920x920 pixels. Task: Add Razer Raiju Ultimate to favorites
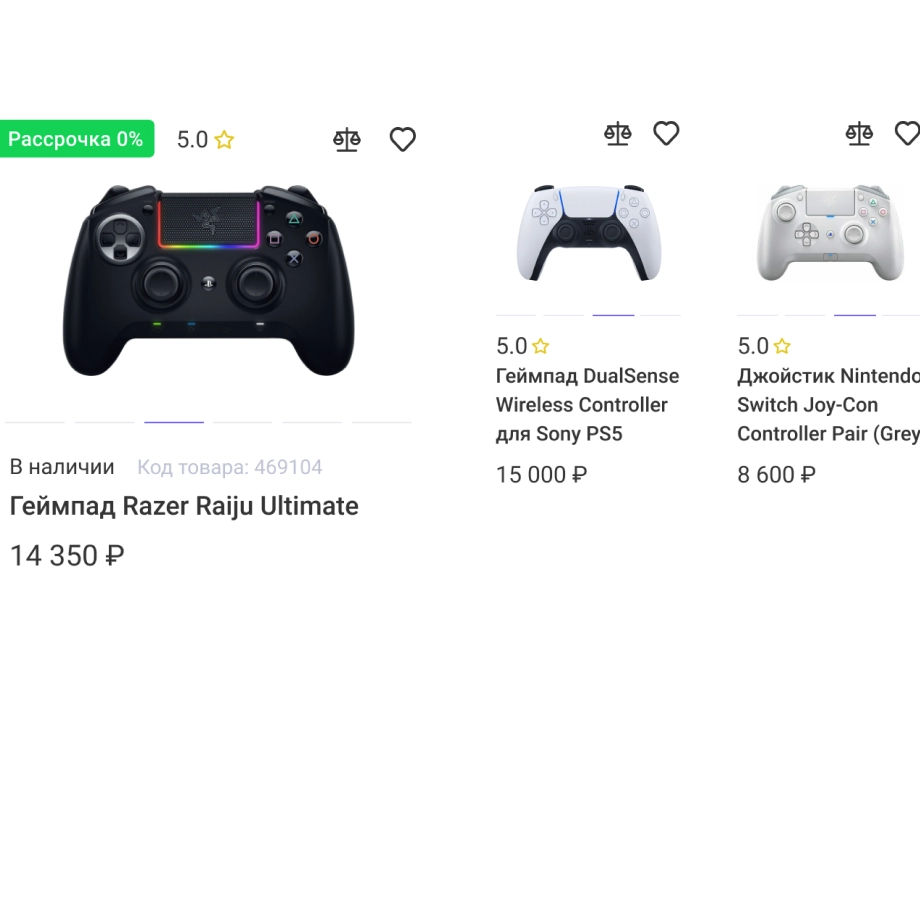(402, 140)
